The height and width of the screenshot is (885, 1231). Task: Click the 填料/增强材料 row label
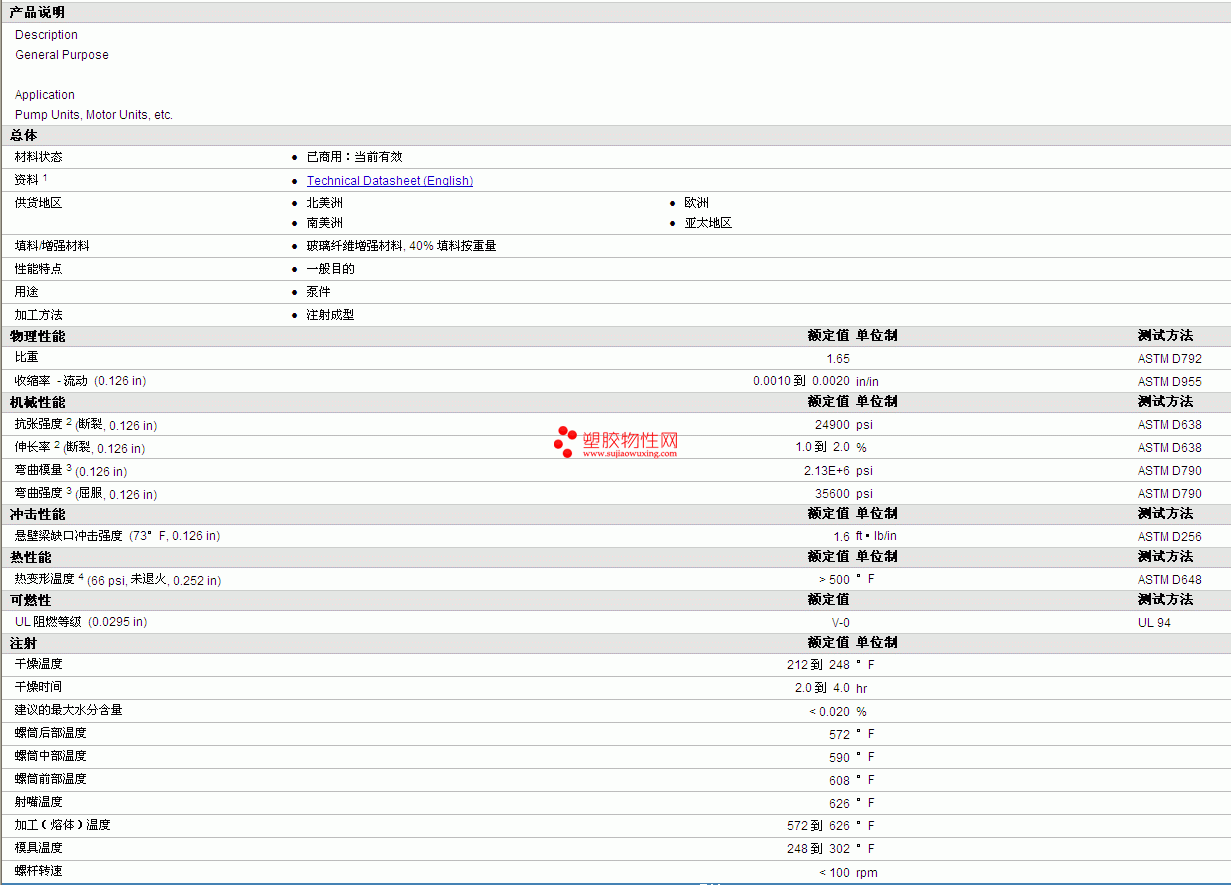coord(52,246)
